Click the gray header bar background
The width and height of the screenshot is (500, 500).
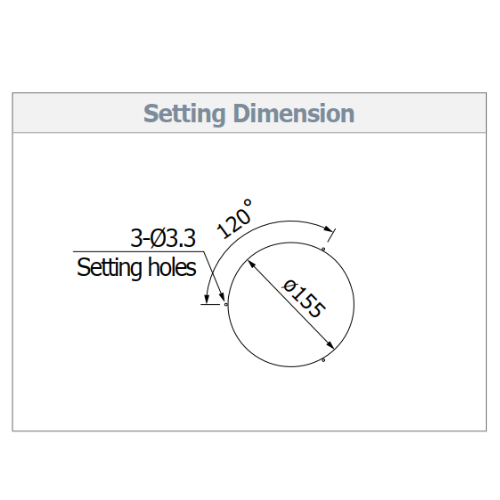point(249,113)
